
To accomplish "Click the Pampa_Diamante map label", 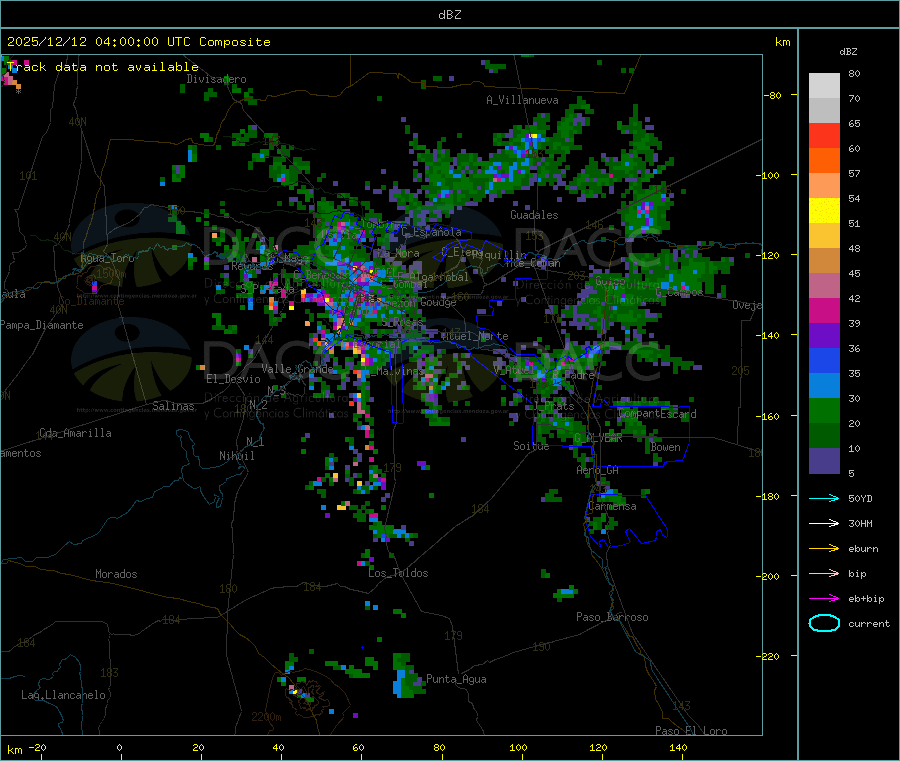I will pos(42,325).
